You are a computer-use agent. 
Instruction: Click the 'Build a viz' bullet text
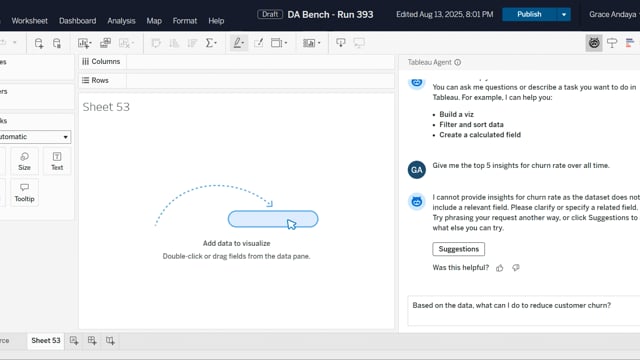click(x=456, y=115)
